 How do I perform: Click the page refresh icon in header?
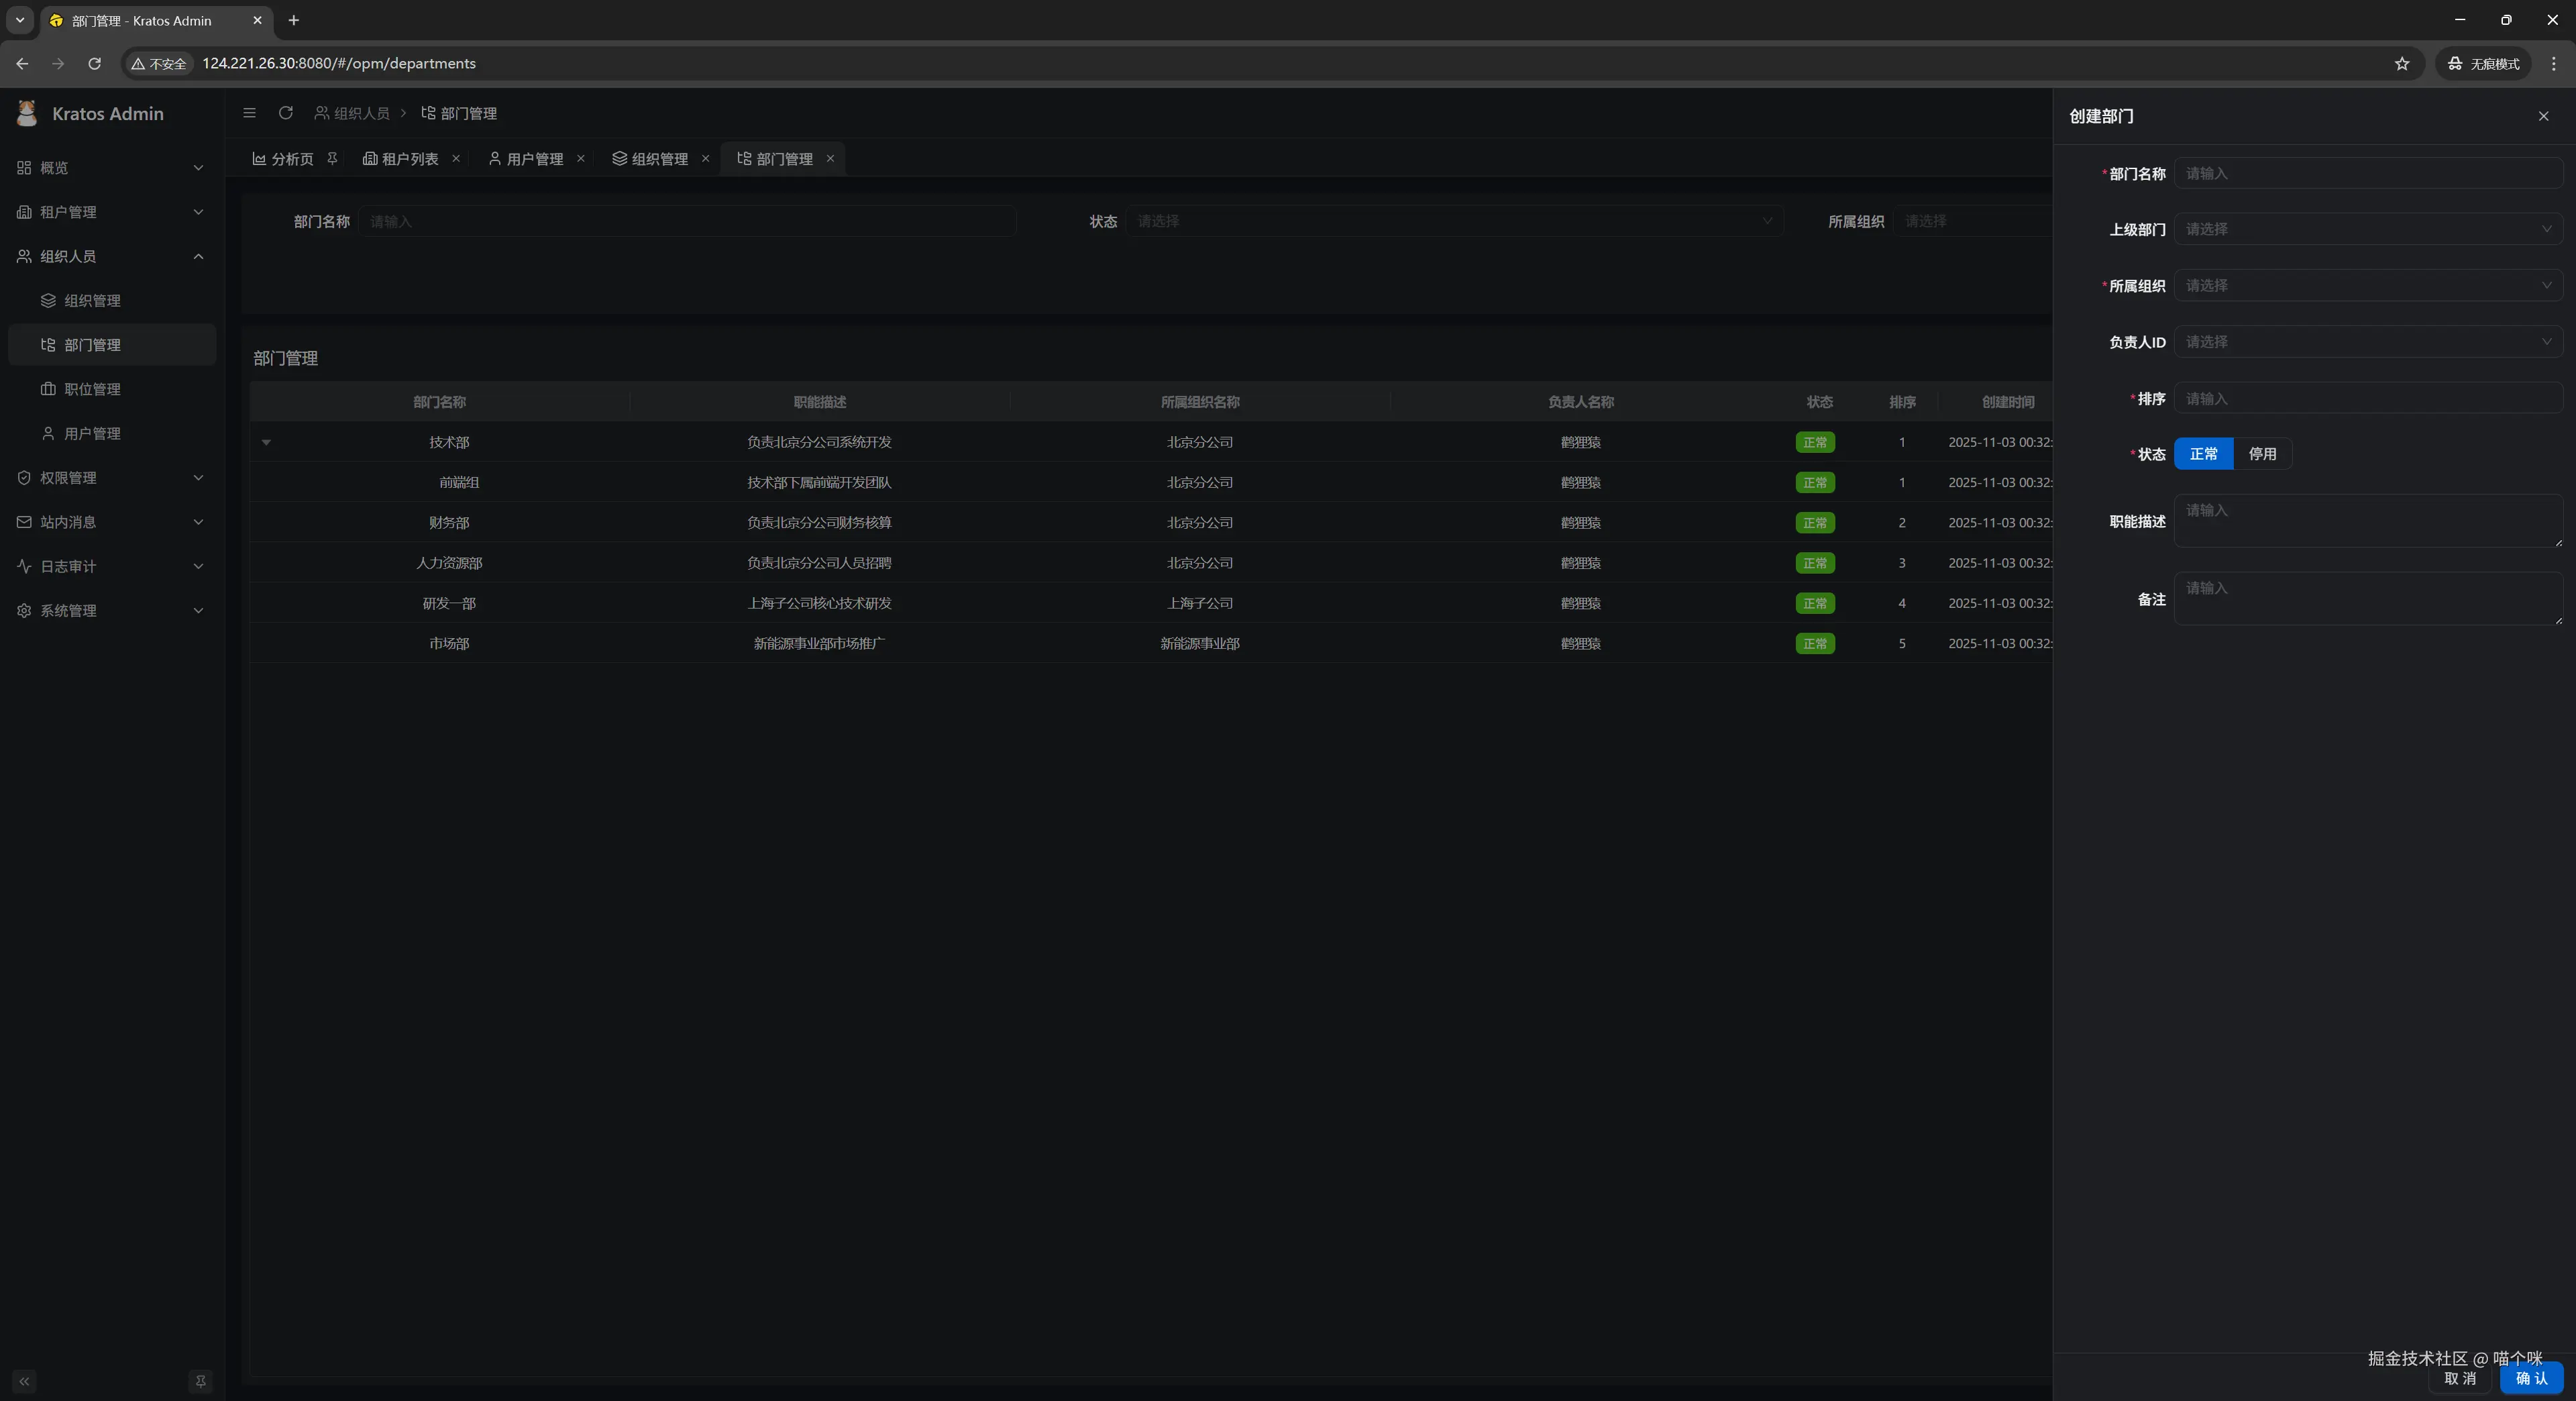pyautogui.click(x=286, y=113)
